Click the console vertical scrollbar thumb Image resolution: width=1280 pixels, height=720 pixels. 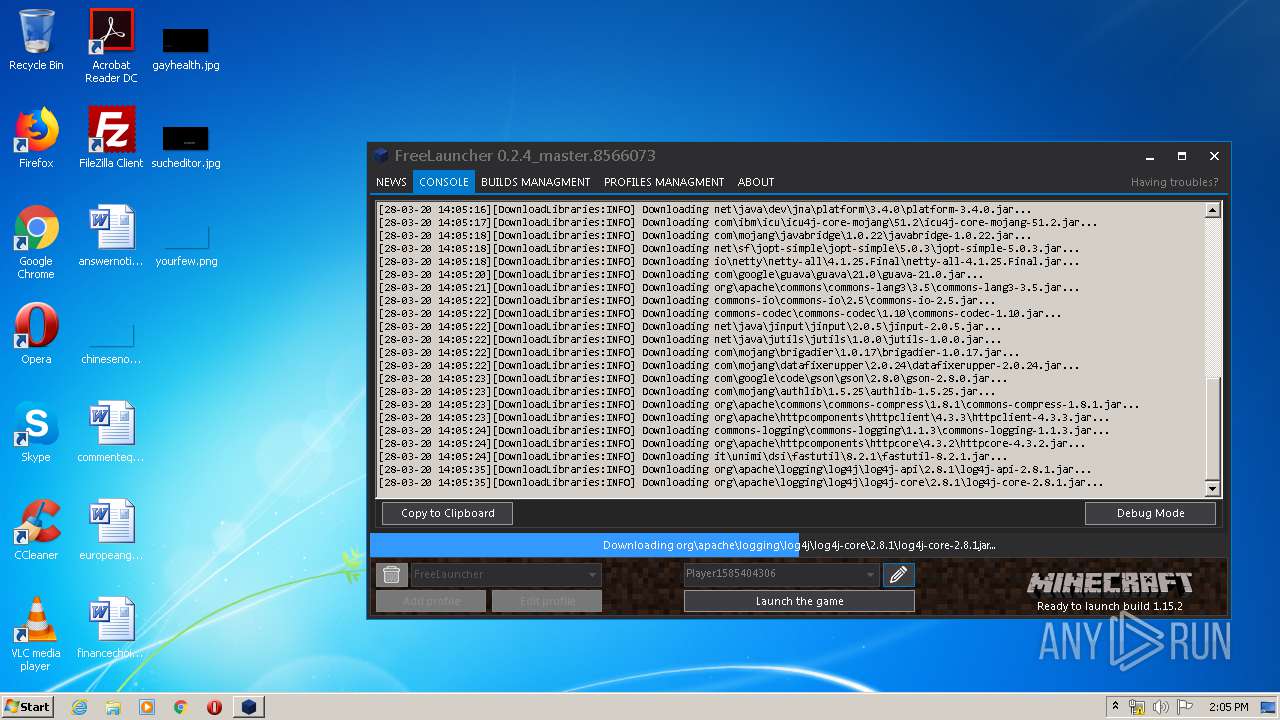coord(1213,429)
